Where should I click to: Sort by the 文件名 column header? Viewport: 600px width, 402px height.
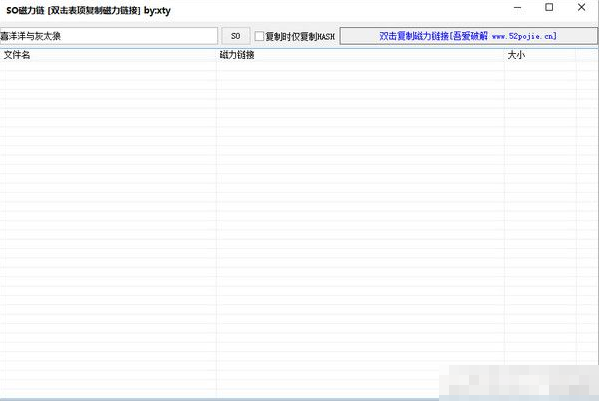pos(108,55)
